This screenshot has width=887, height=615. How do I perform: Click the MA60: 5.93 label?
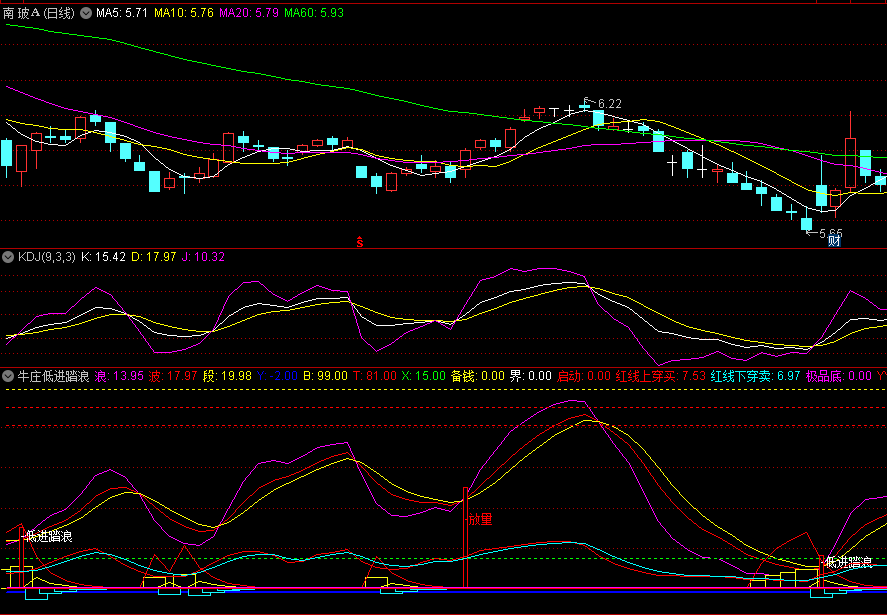pos(313,13)
